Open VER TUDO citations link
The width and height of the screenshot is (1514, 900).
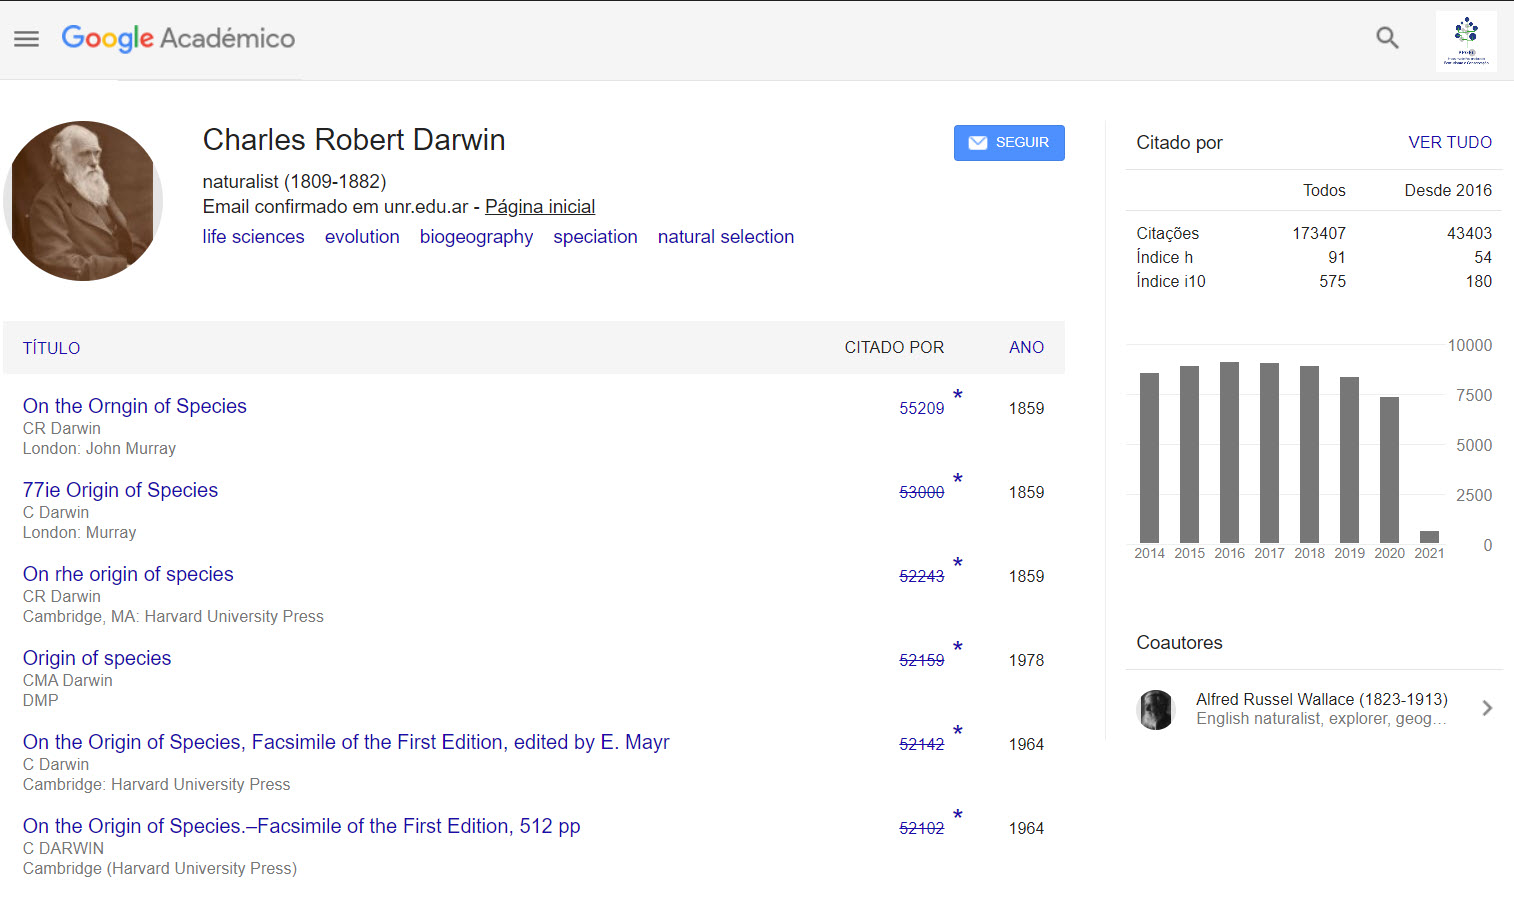[x=1449, y=142]
